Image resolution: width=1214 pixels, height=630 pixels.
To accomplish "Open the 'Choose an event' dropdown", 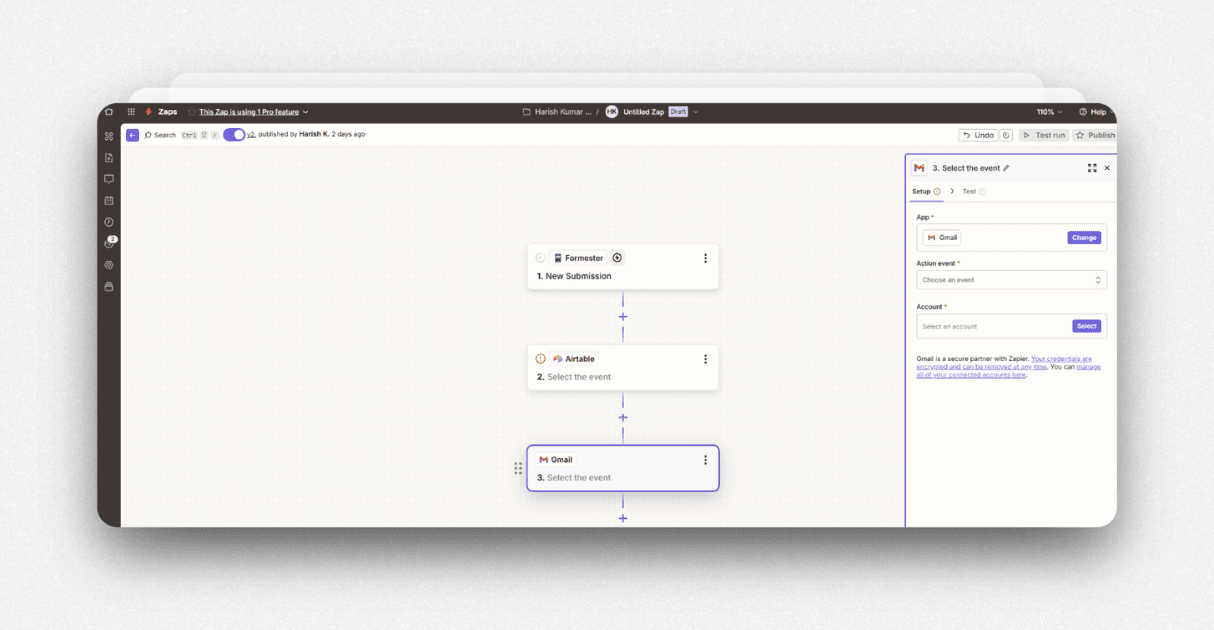I will (1011, 280).
